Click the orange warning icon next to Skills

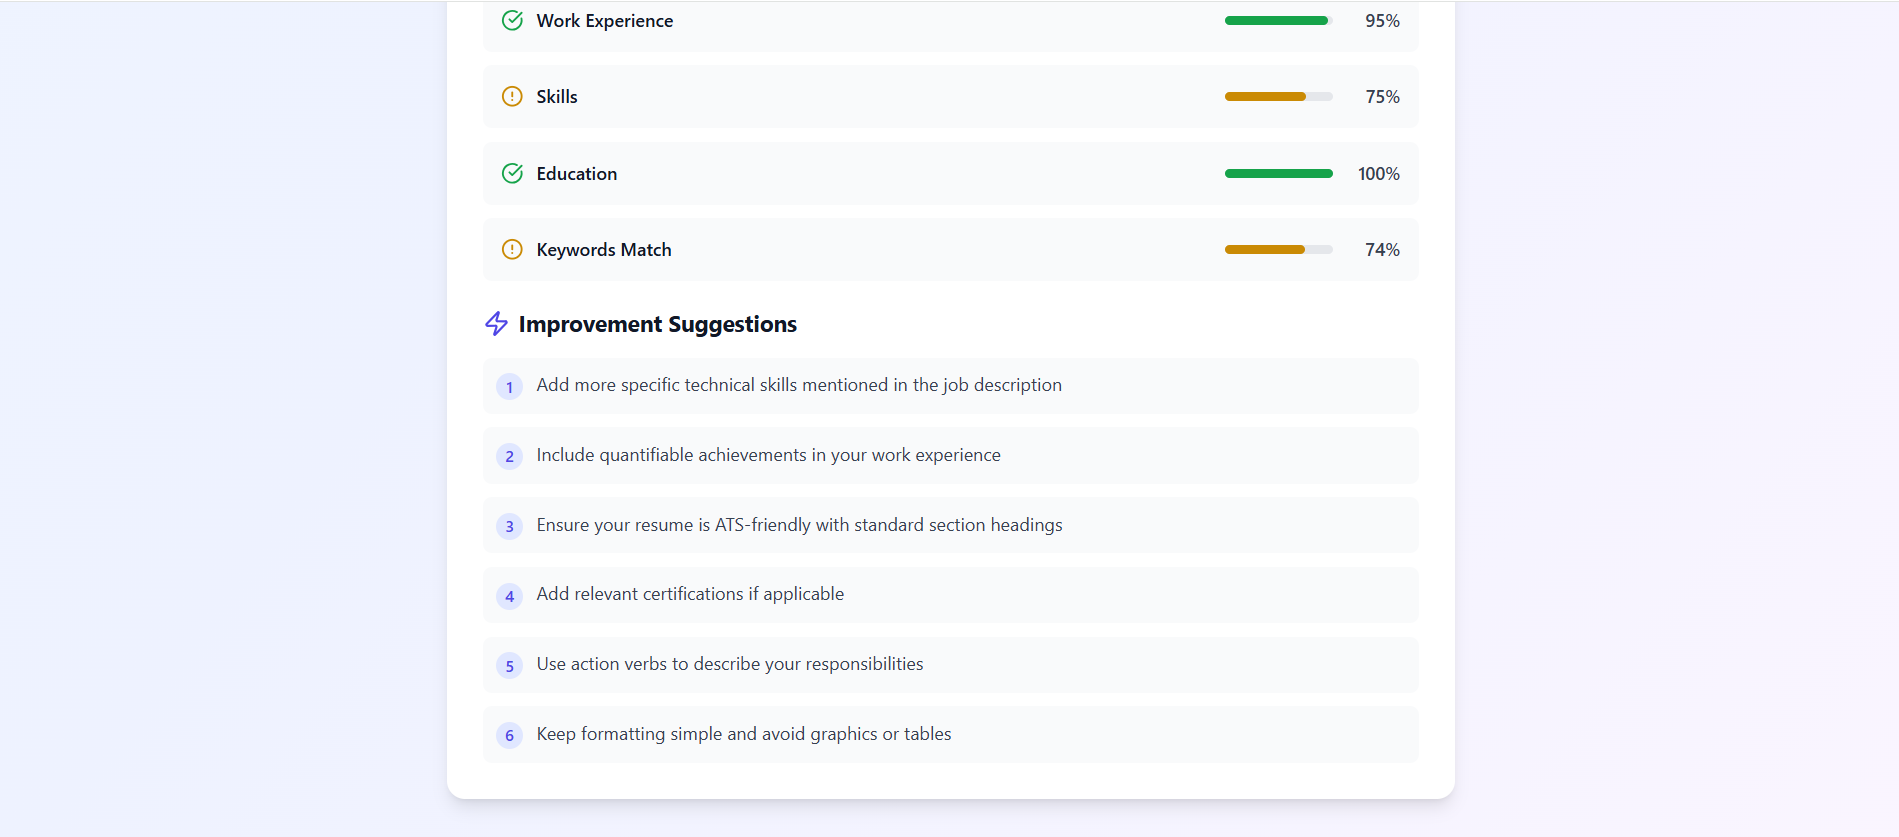511,96
